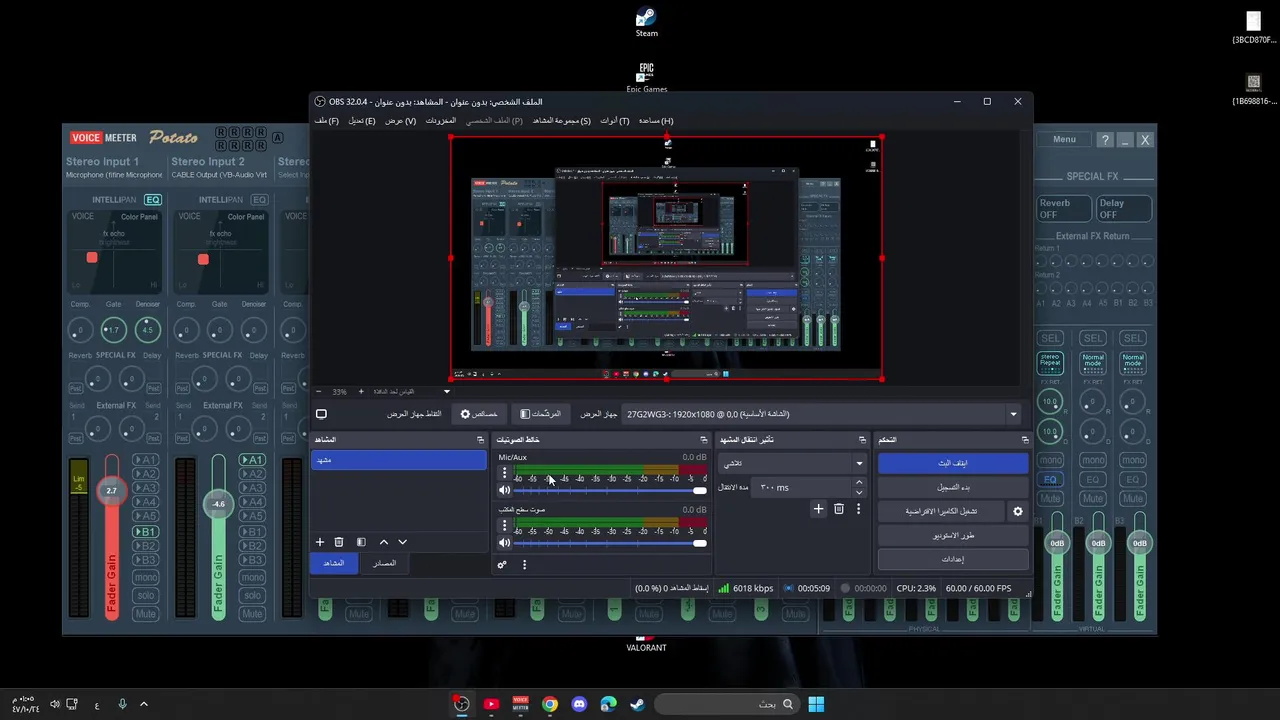Open Mic/Aux options three-dot menu

(504, 473)
